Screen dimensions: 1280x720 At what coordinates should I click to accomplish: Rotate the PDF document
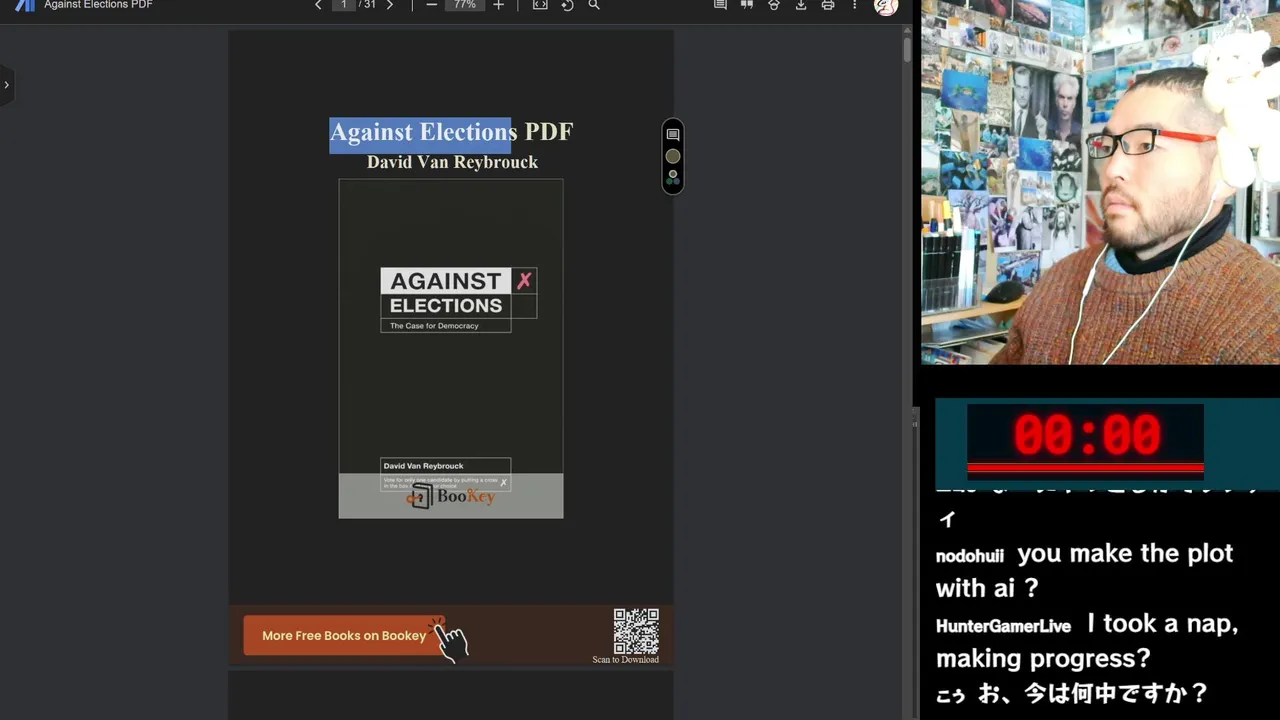click(567, 5)
